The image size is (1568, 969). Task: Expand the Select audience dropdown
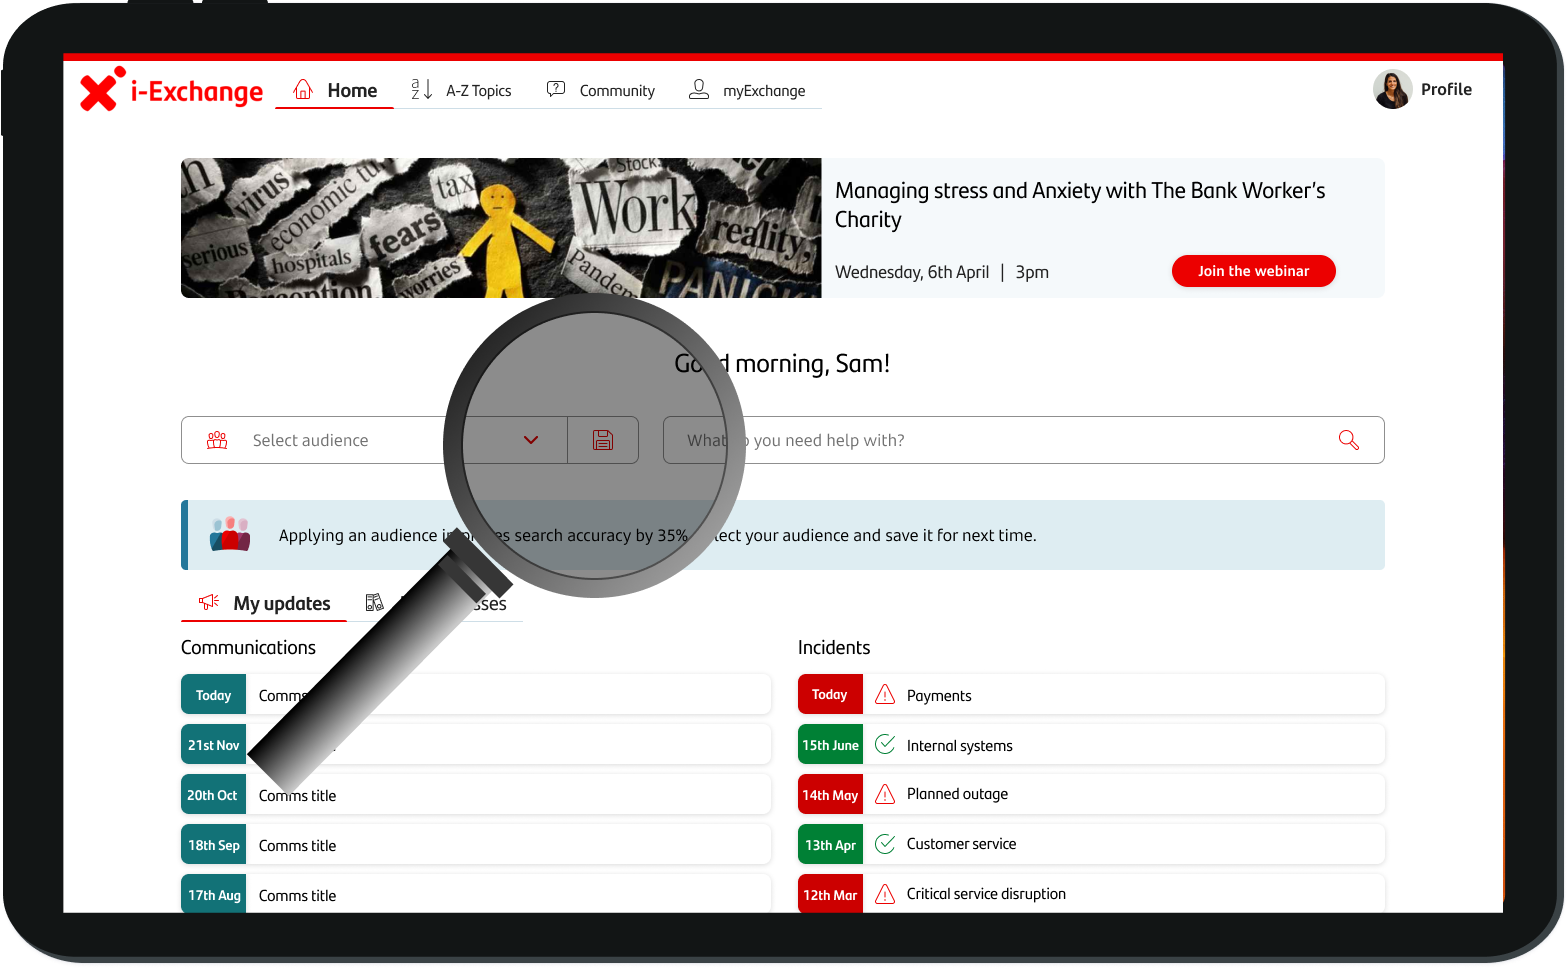tap(374, 440)
